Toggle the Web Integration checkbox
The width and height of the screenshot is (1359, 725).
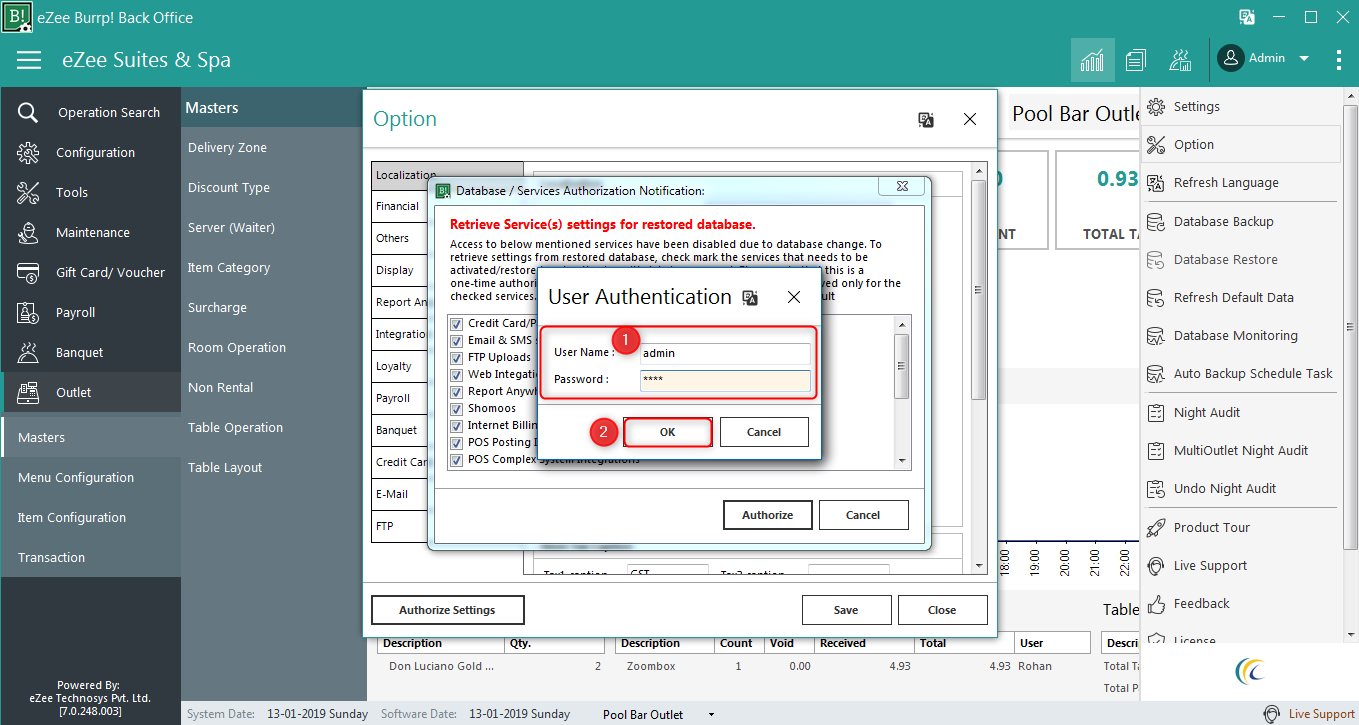457,374
